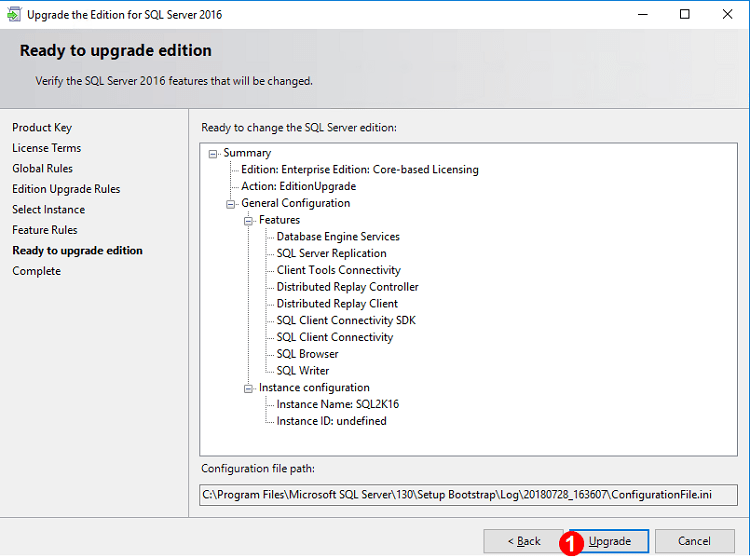Click the Upgrade button

[x=609, y=541]
